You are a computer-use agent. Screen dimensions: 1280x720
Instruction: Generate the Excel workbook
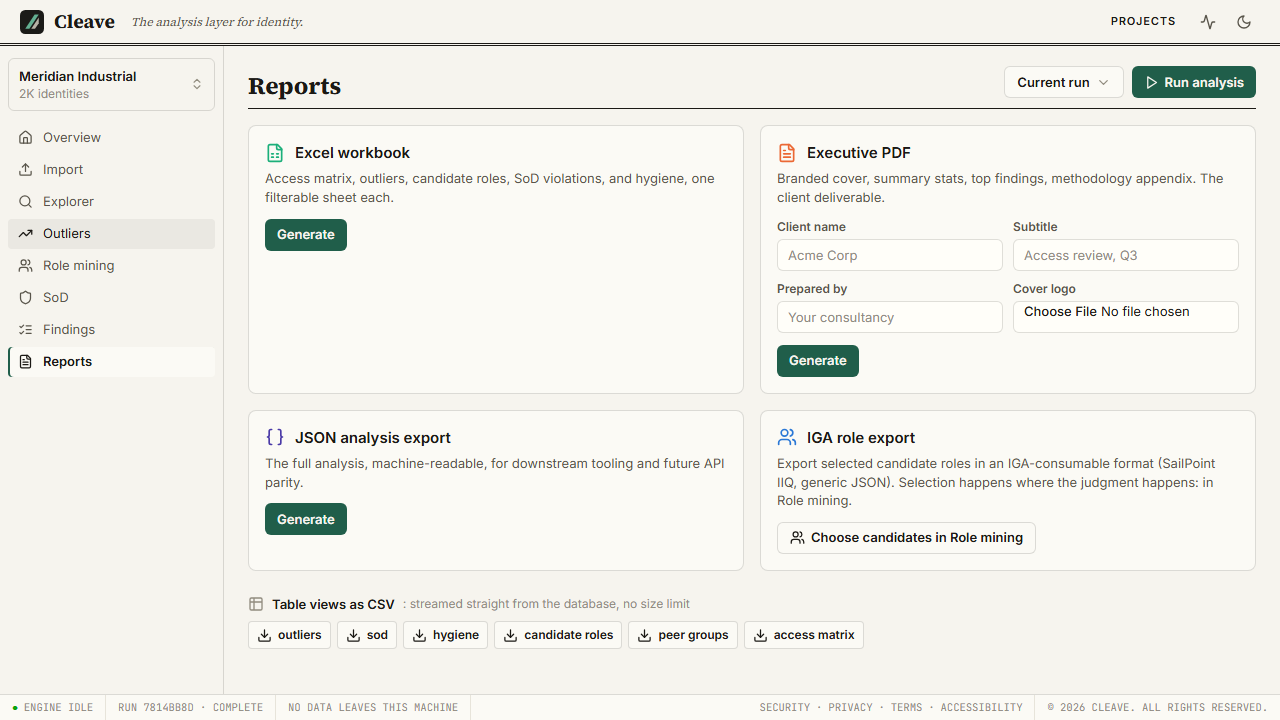(306, 235)
